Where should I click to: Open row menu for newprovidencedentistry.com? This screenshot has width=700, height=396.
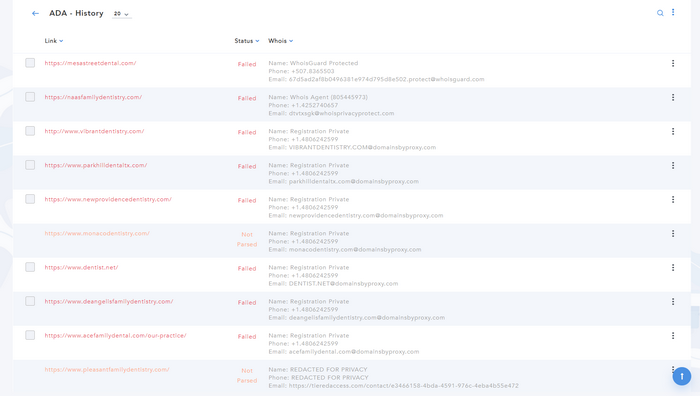[673, 200]
